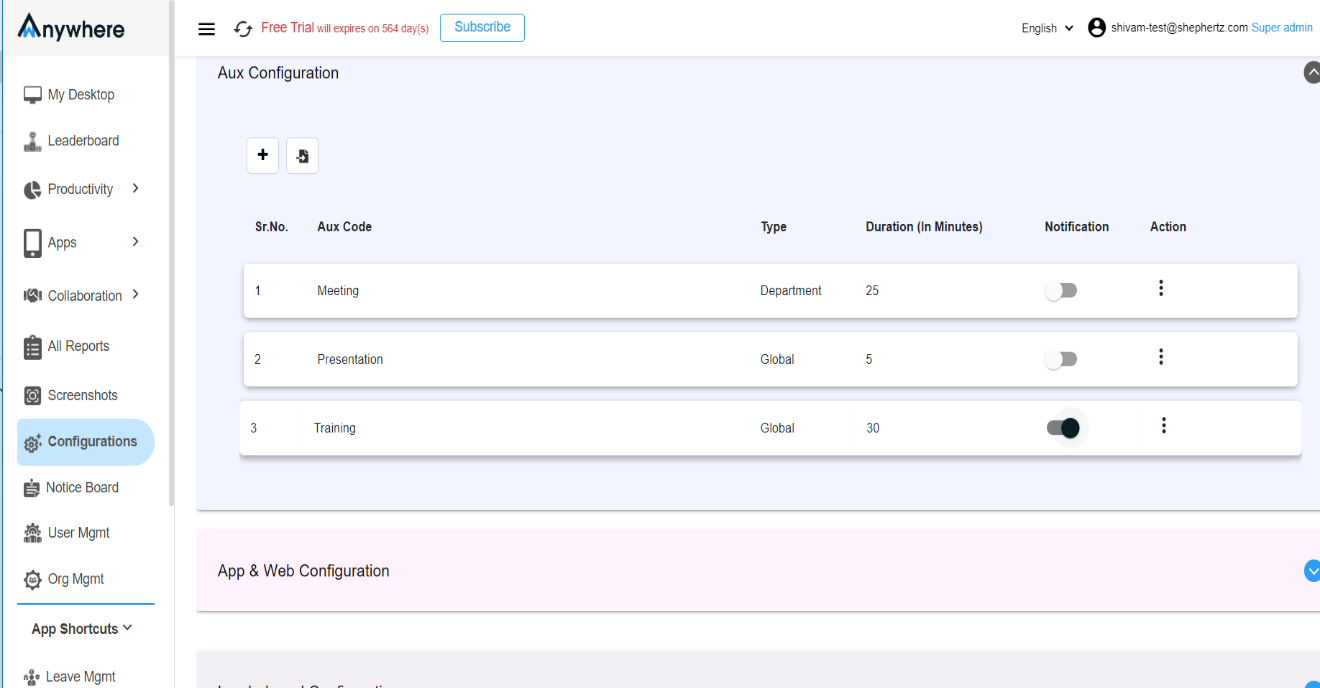The image size is (1320, 688).
Task: Click the User Mgmt people icon
Action: pyautogui.click(x=32, y=533)
